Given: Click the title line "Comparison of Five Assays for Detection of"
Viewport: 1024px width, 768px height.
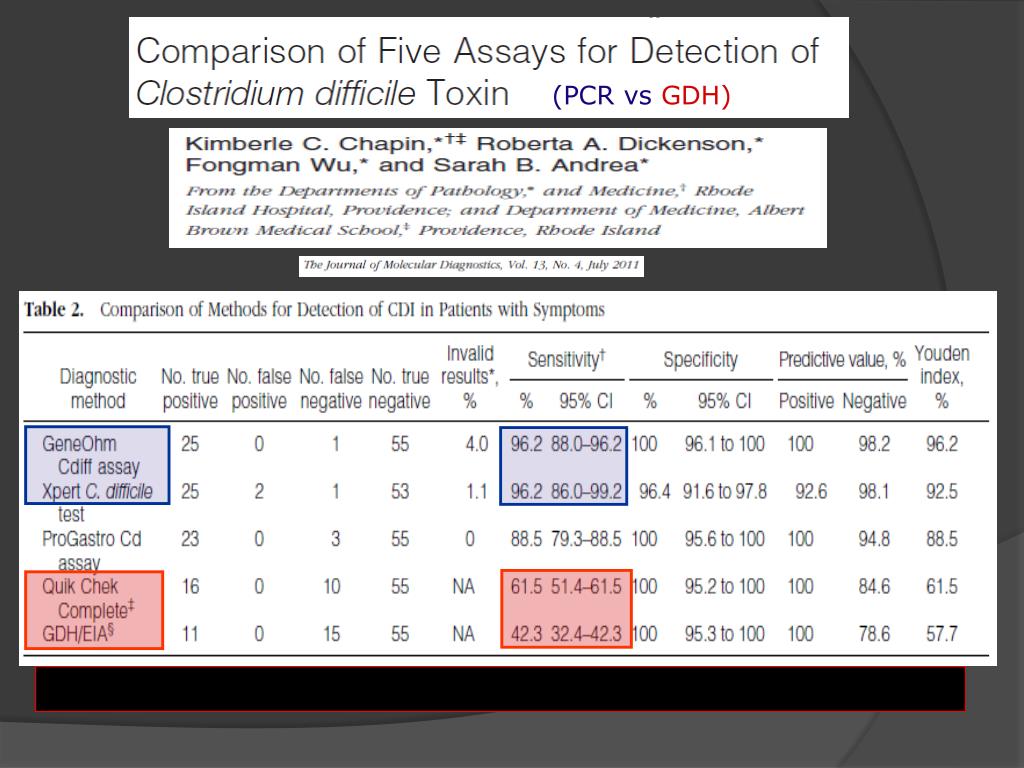Looking at the screenshot, I should [x=477, y=52].
